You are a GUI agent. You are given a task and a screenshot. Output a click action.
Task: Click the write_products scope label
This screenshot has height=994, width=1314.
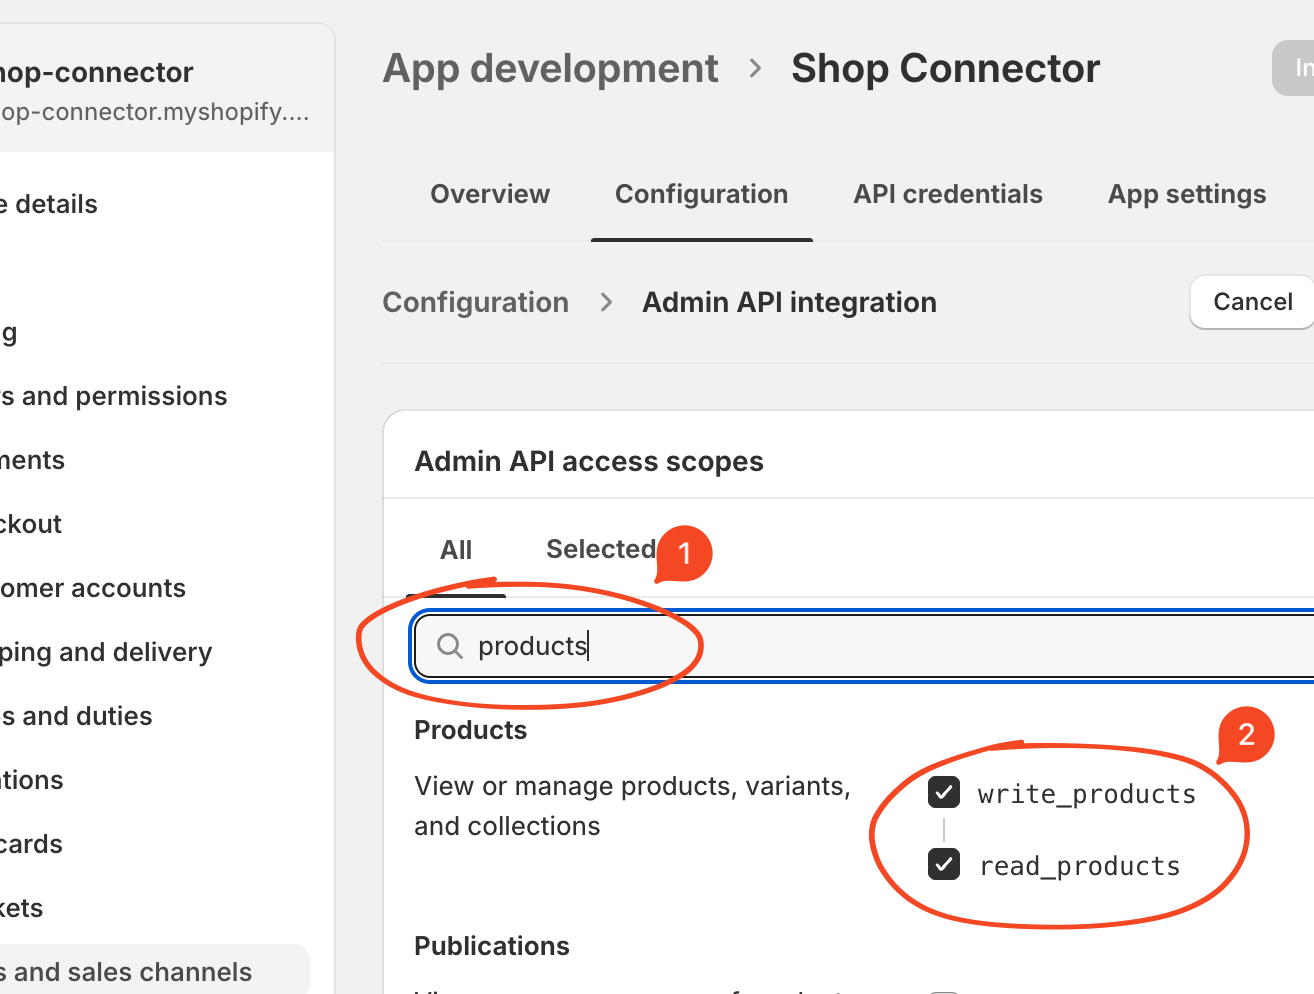(x=1087, y=794)
